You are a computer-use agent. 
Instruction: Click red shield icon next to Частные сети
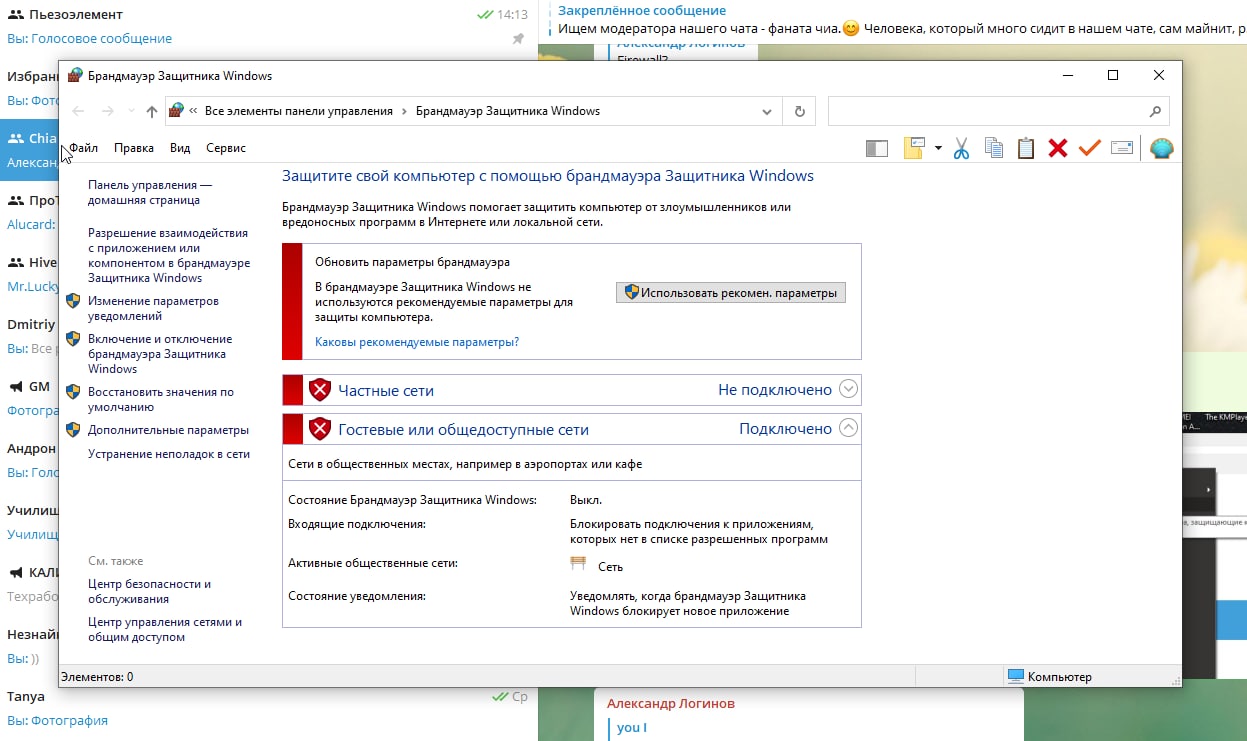(x=320, y=390)
